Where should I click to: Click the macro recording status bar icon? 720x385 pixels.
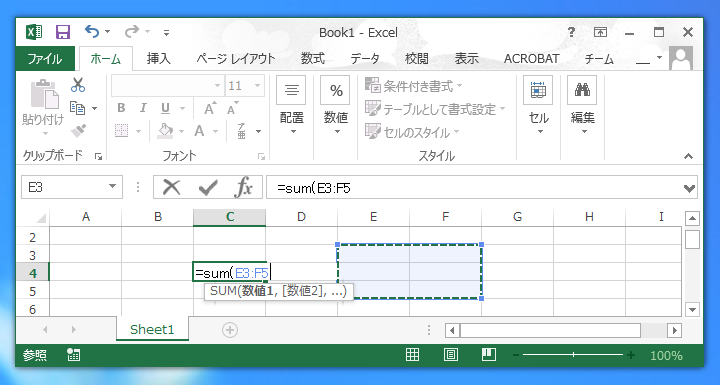(73, 355)
